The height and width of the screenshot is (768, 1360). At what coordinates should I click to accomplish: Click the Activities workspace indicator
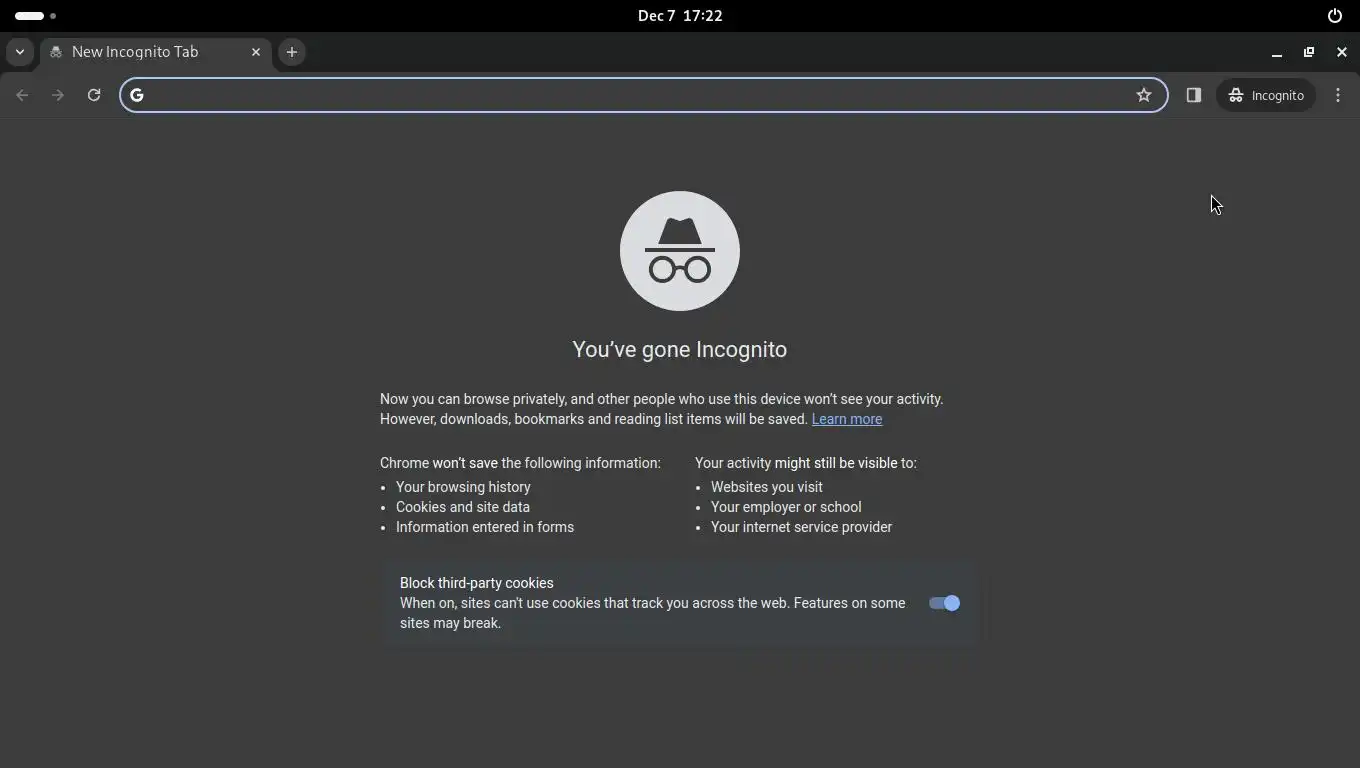pos(35,16)
